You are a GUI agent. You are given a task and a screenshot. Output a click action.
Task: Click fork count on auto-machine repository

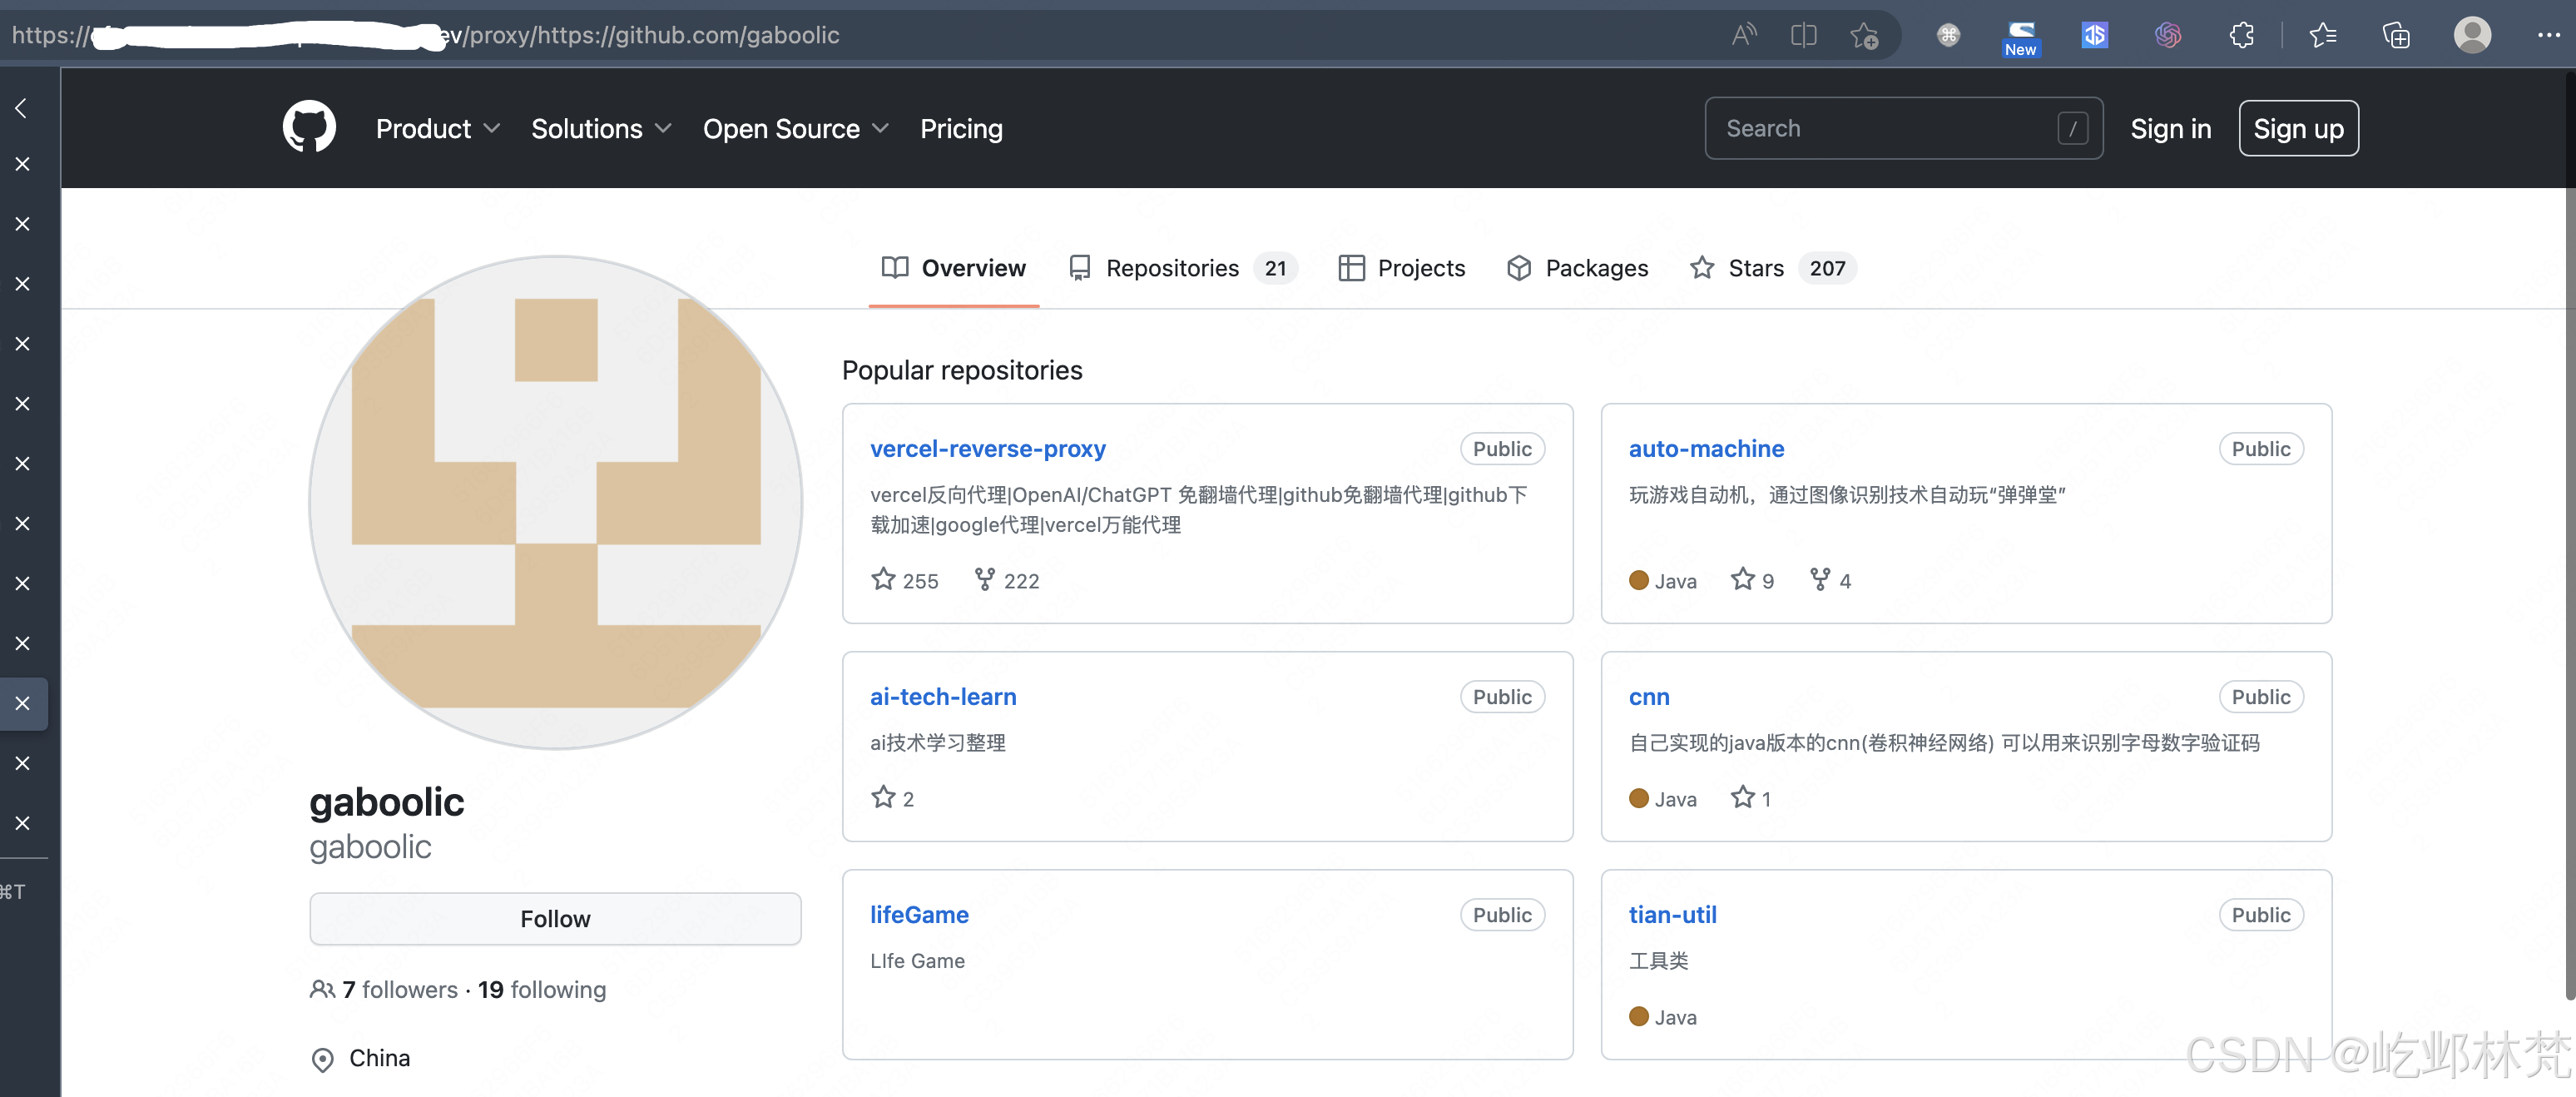(1830, 580)
